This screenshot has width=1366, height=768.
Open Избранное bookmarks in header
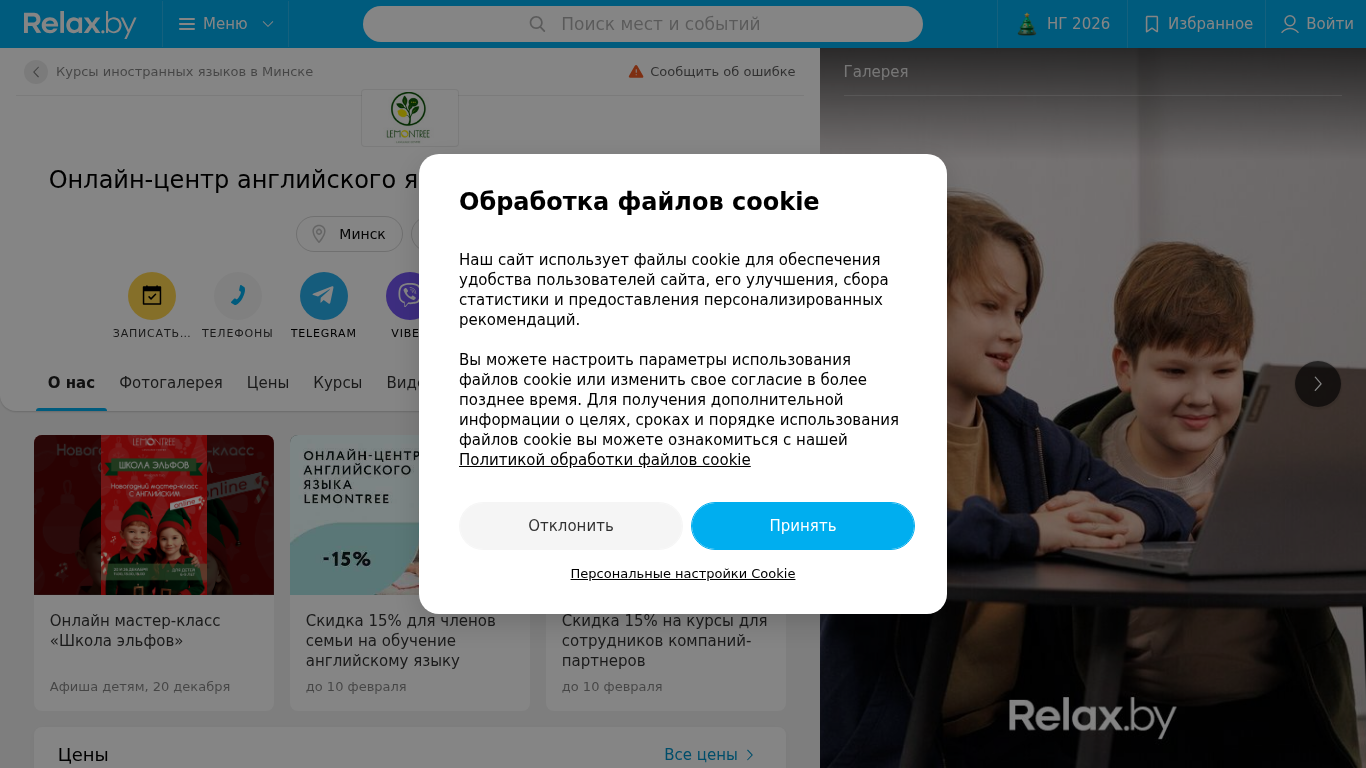pos(1197,24)
